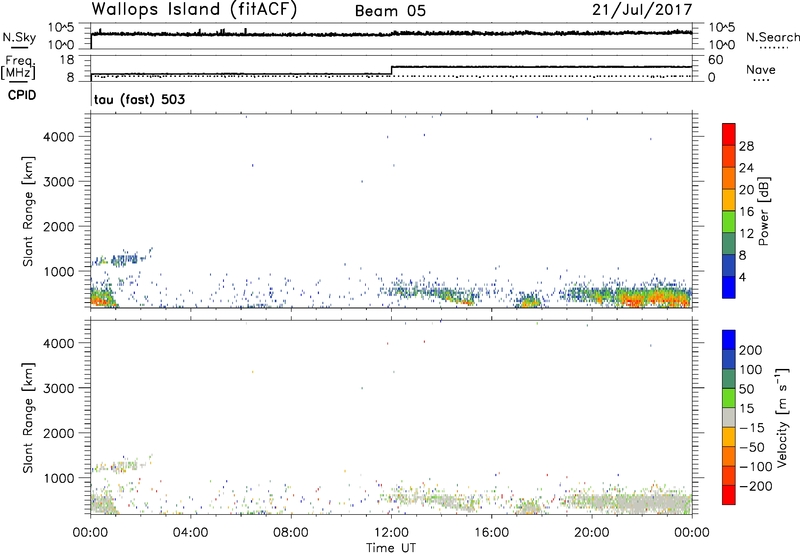Click the 'N.Search' legend label
Image resolution: width=800 pixels, height=554 pixels.
point(772,37)
